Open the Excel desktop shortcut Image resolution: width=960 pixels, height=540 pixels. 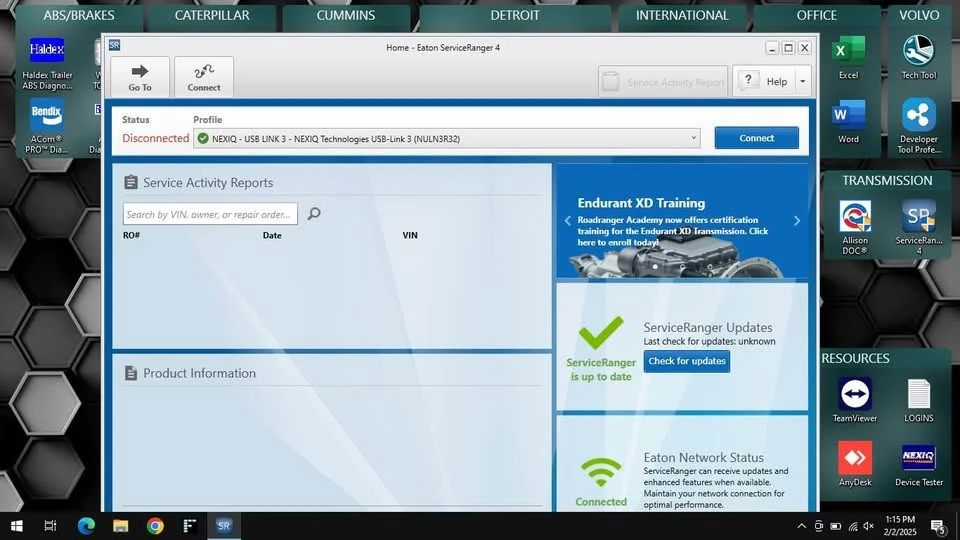click(x=849, y=57)
